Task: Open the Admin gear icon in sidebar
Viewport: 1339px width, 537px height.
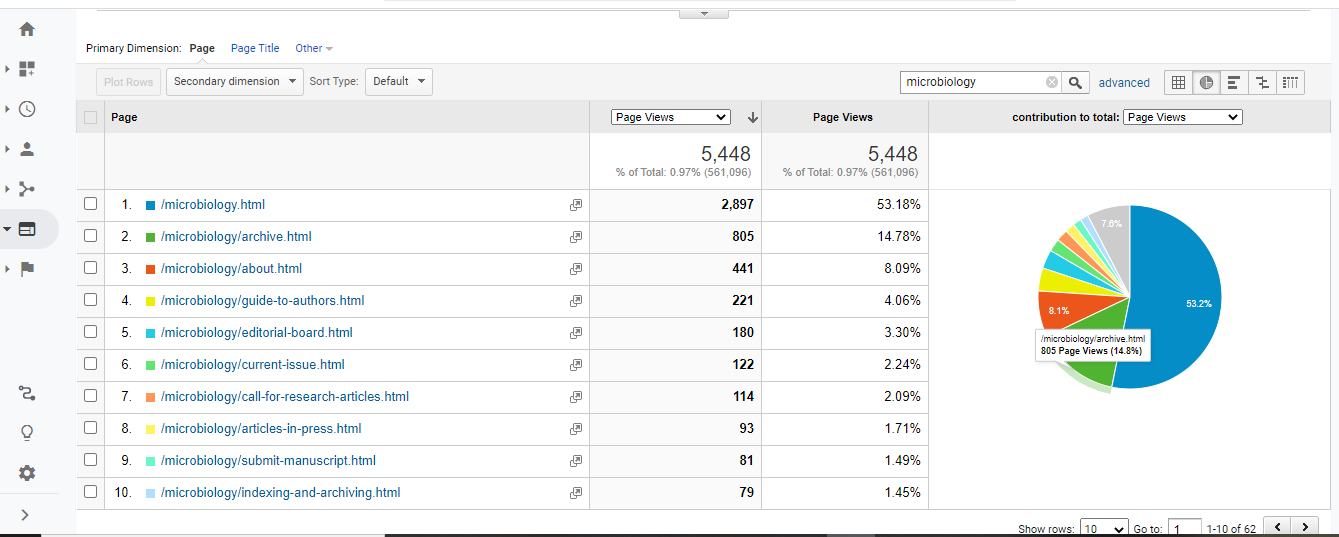Action: tap(27, 473)
